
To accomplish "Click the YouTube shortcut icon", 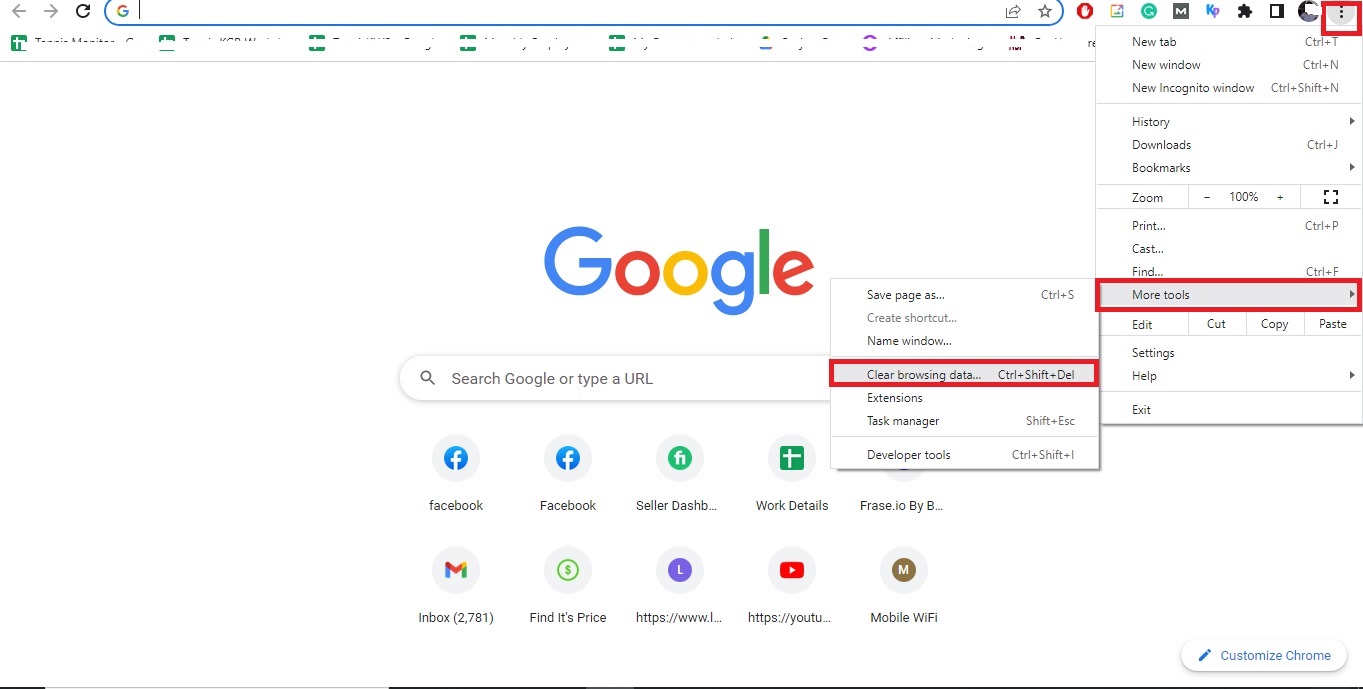I will coord(791,569).
